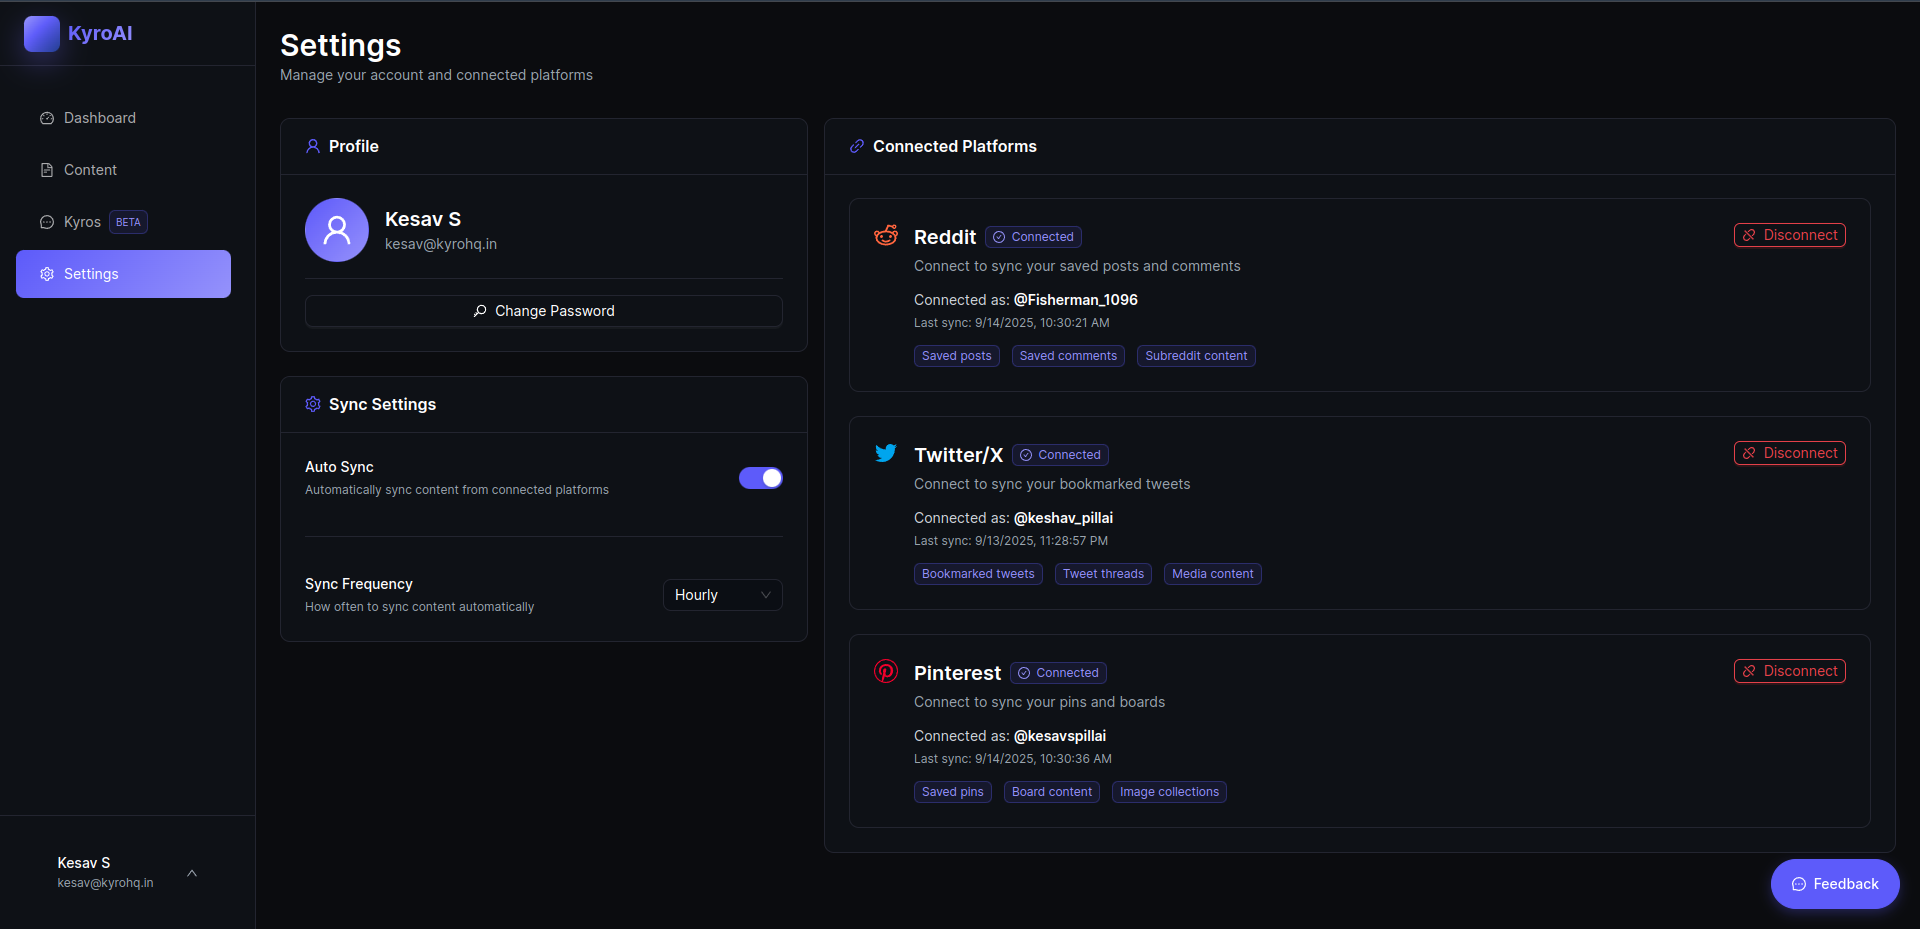This screenshot has height=929, width=1920.
Task: Open the Sync Frequency dropdown
Action: (x=722, y=595)
